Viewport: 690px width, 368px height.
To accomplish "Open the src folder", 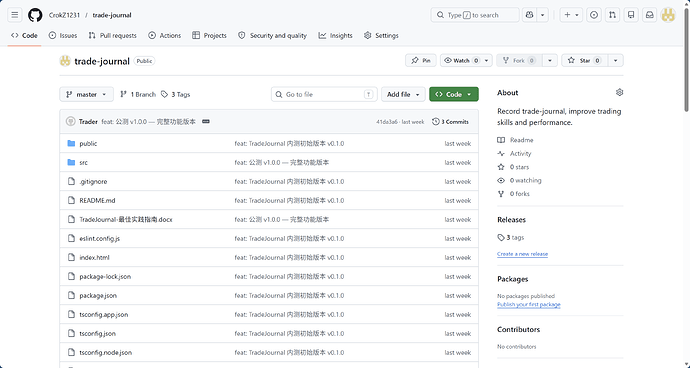I will pyautogui.click(x=84, y=162).
